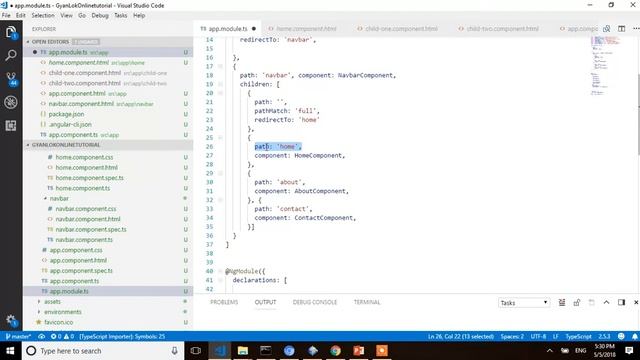Expand the environments folder

(x=39, y=312)
